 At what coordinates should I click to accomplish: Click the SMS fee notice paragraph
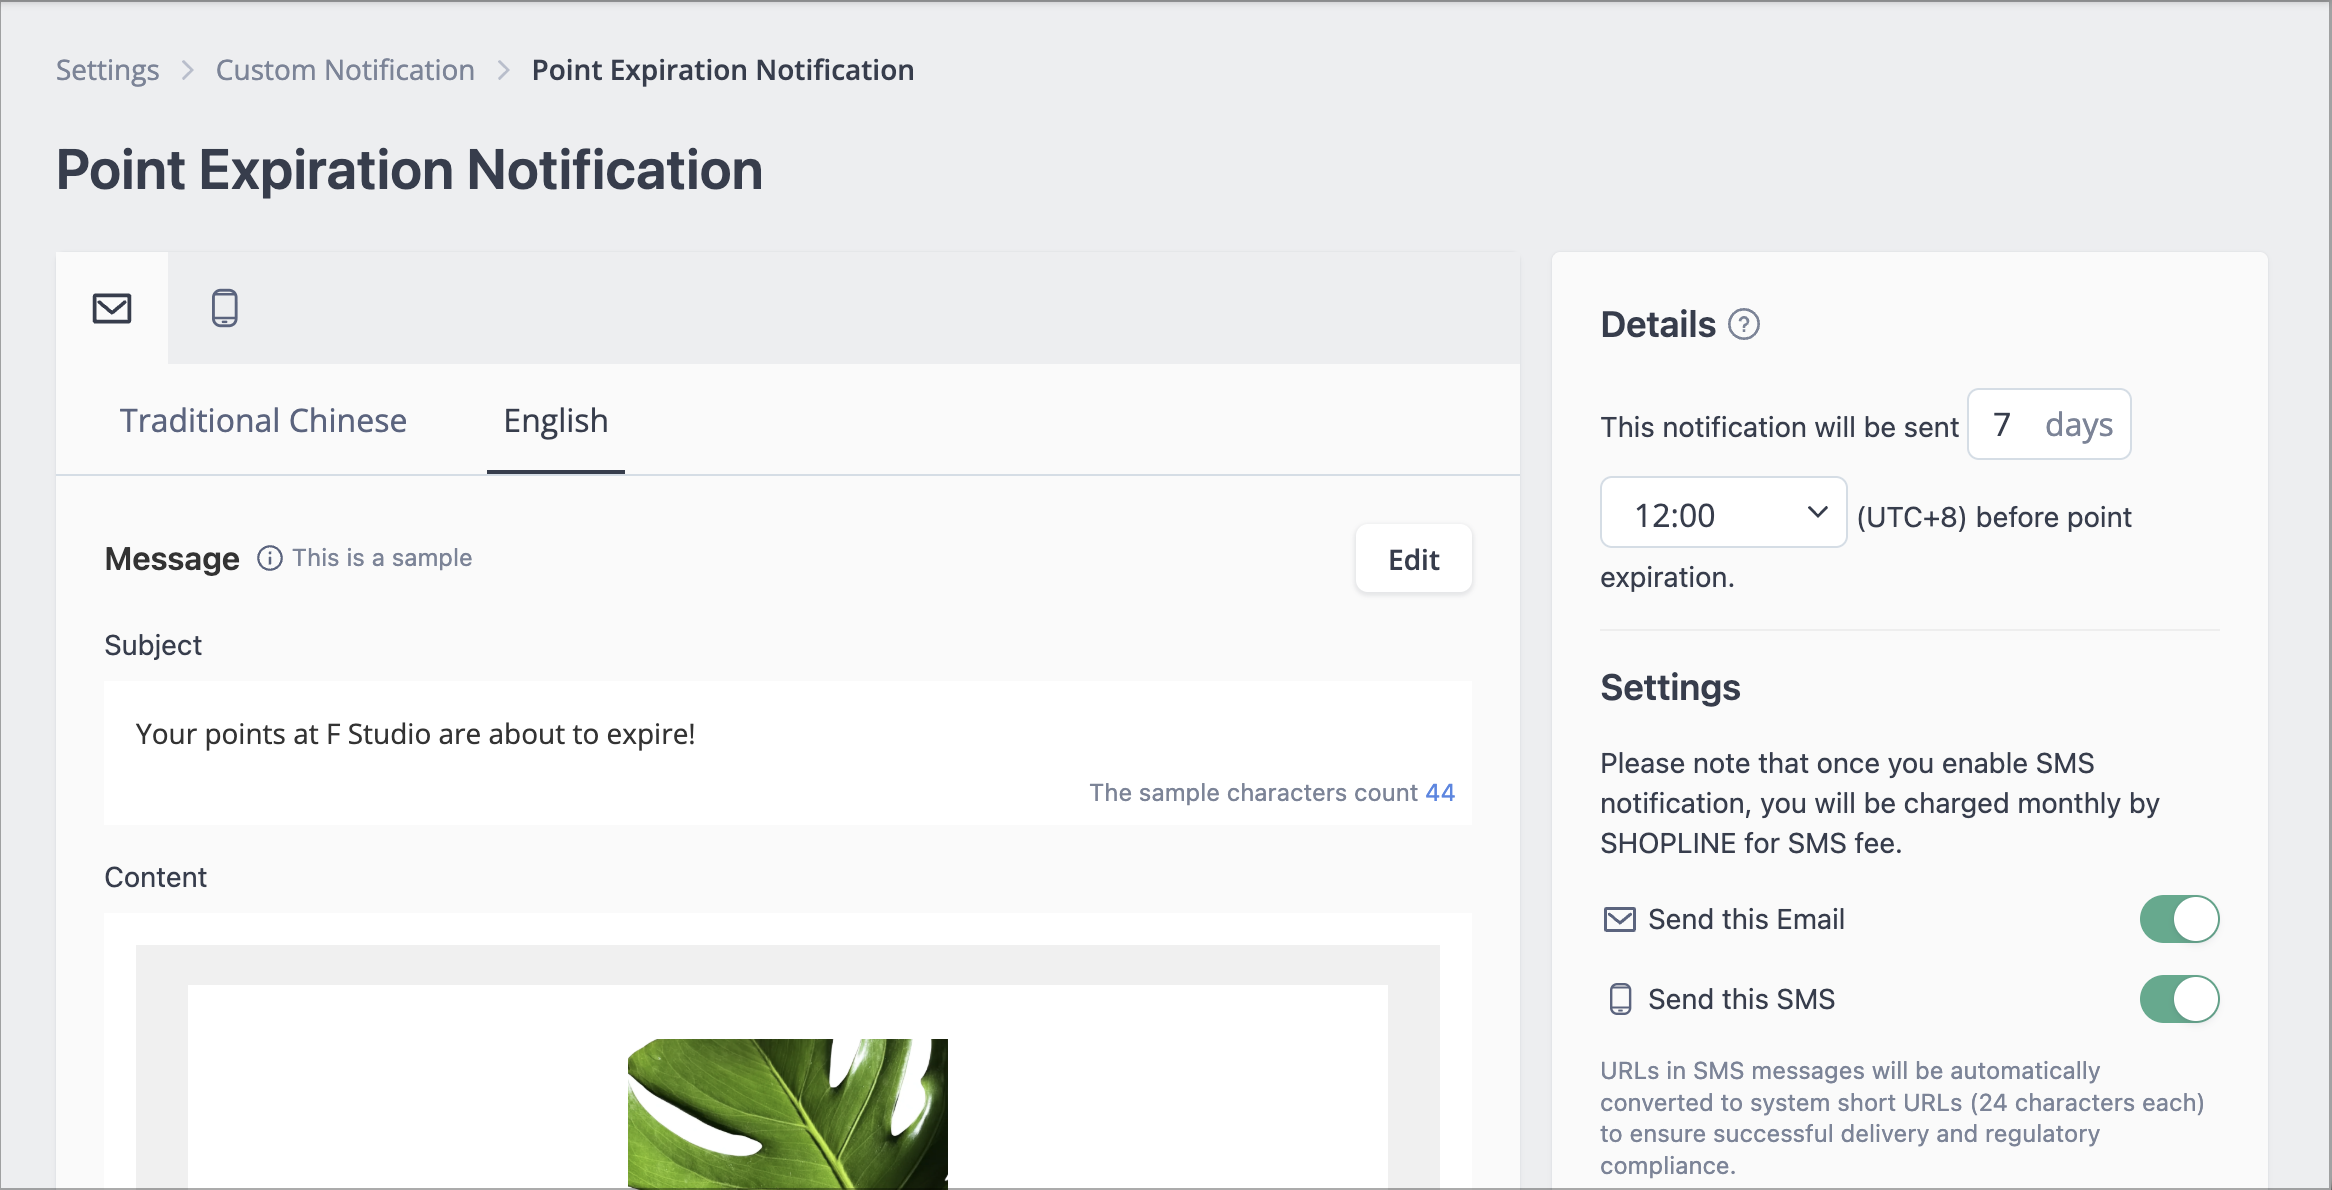tap(1880, 803)
